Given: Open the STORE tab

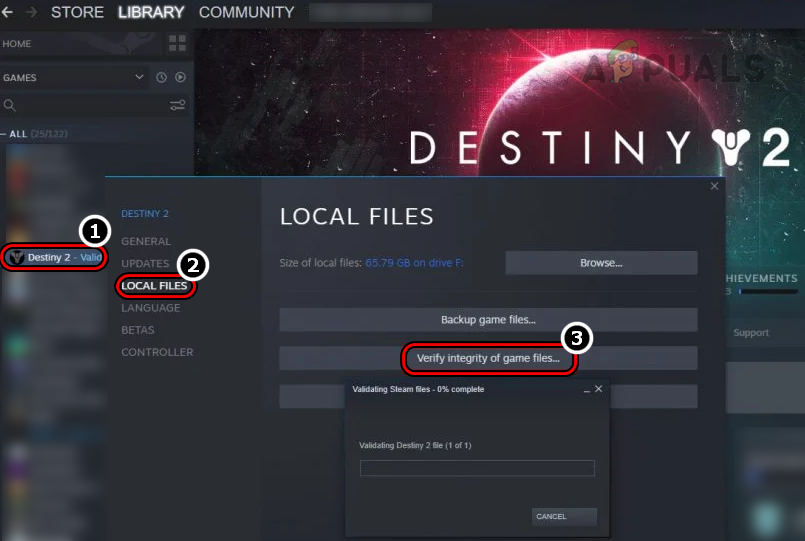Looking at the screenshot, I should pyautogui.click(x=78, y=12).
